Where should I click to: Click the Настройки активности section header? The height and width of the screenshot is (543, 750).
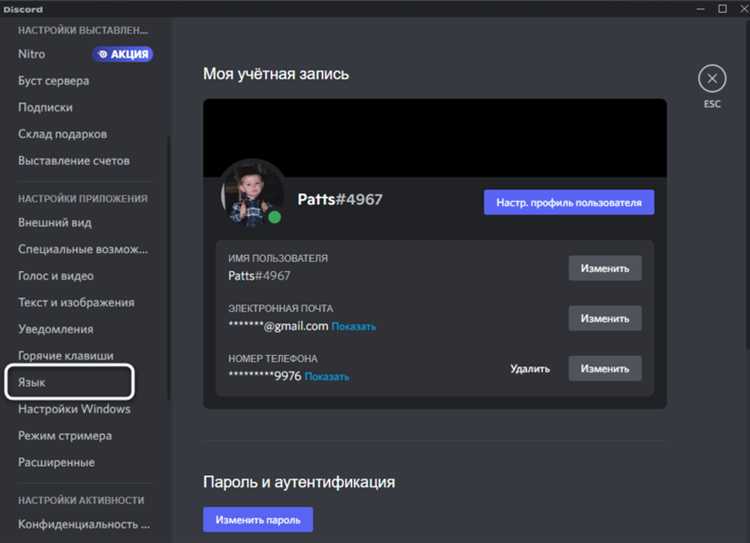(x=81, y=500)
